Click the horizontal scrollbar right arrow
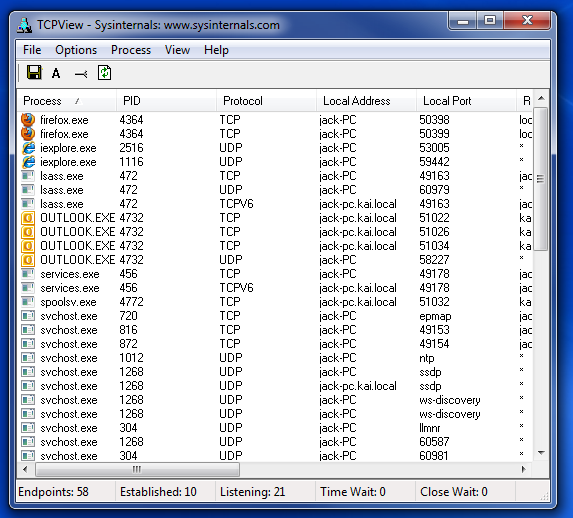The image size is (573, 518). tap(524, 469)
